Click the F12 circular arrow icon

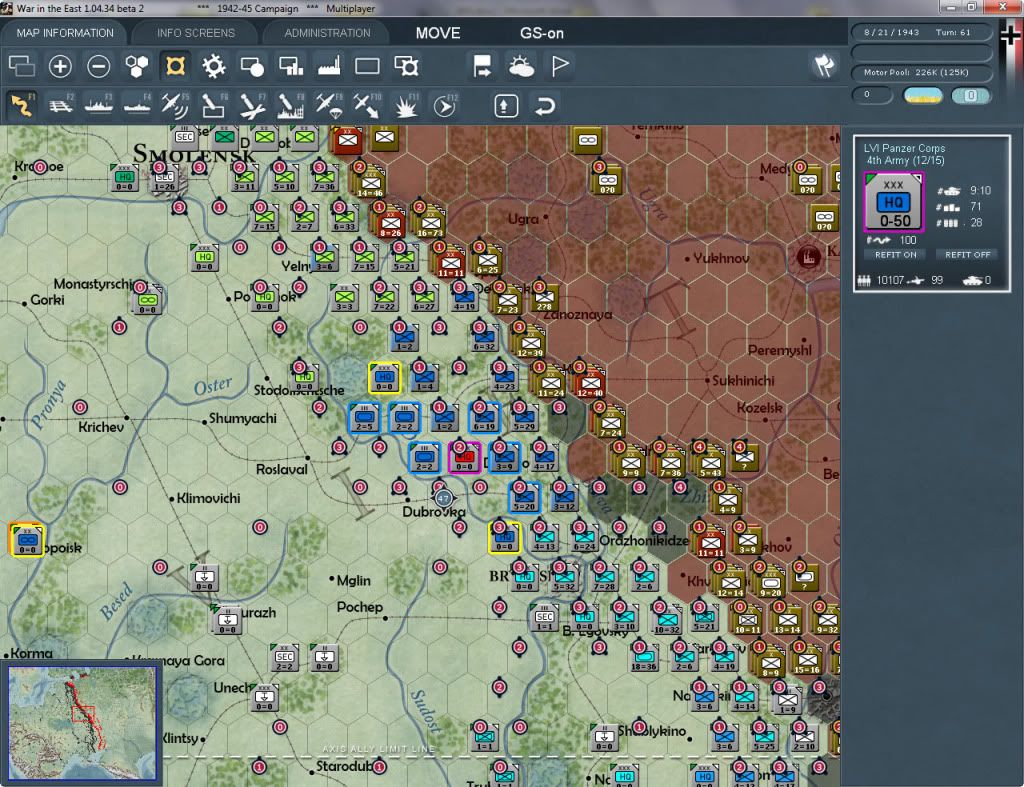(445, 105)
